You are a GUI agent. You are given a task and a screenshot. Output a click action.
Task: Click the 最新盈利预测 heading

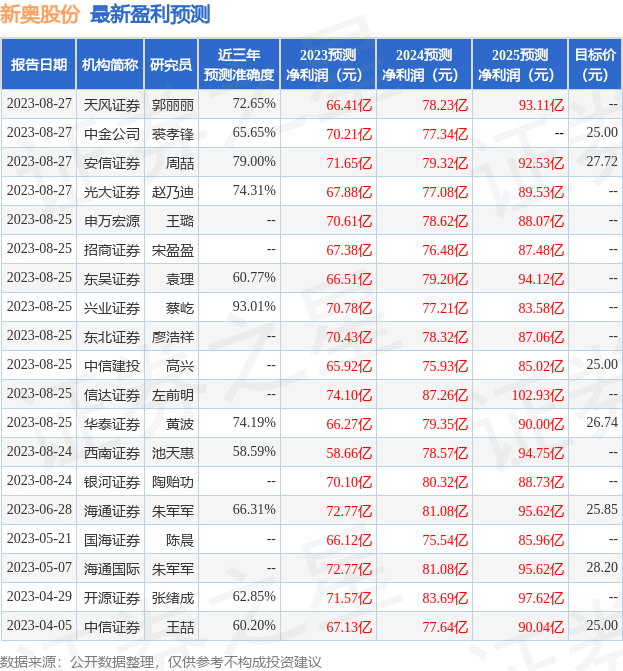(x=150, y=14)
